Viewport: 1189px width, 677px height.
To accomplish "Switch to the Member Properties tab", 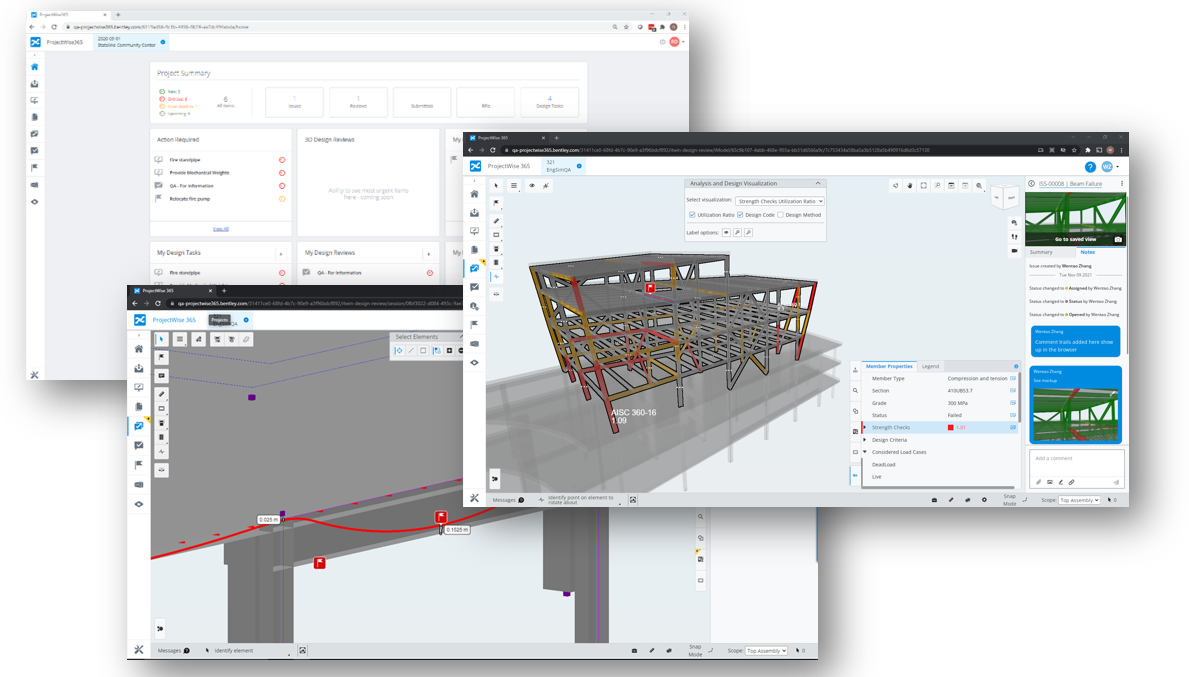I will 889,366.
